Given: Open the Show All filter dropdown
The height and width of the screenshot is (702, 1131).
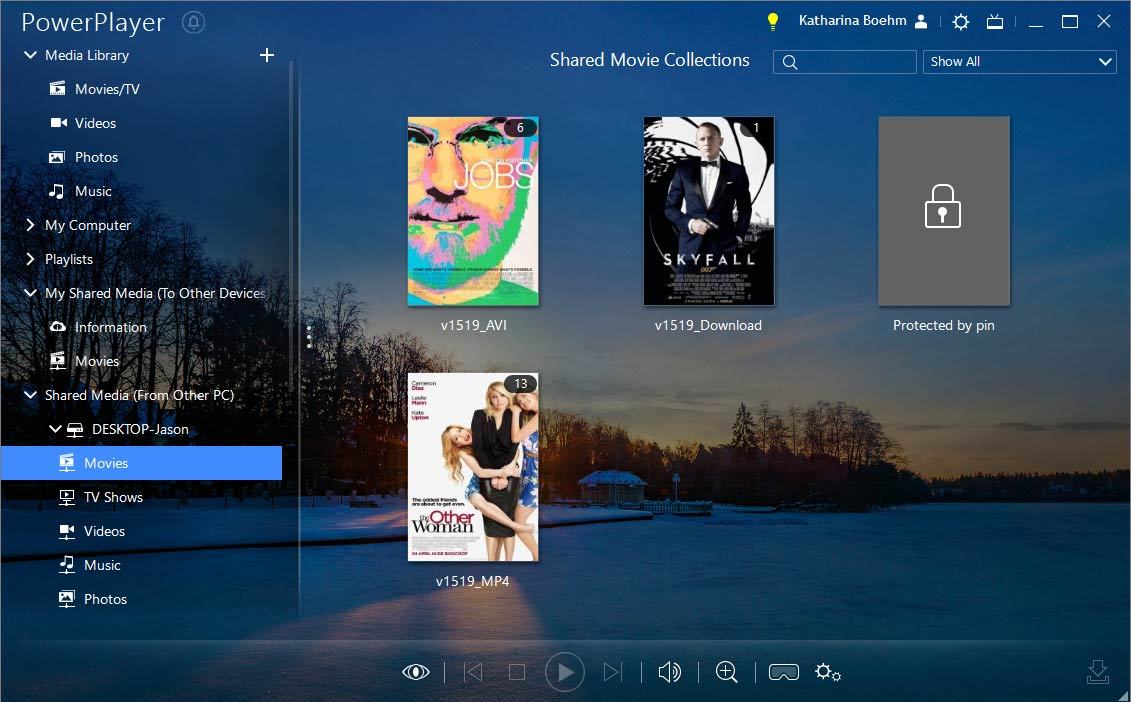Looking at the screenshot, I should 1019,62.
